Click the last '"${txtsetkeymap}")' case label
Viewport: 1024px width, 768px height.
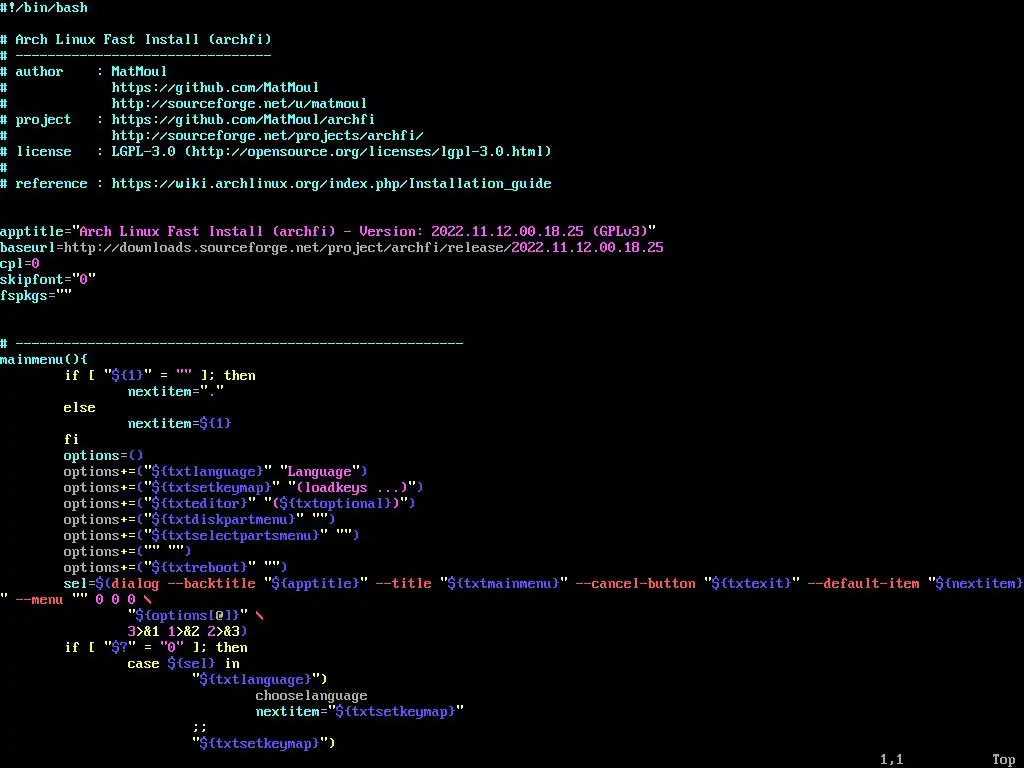(x=263, y=744)
